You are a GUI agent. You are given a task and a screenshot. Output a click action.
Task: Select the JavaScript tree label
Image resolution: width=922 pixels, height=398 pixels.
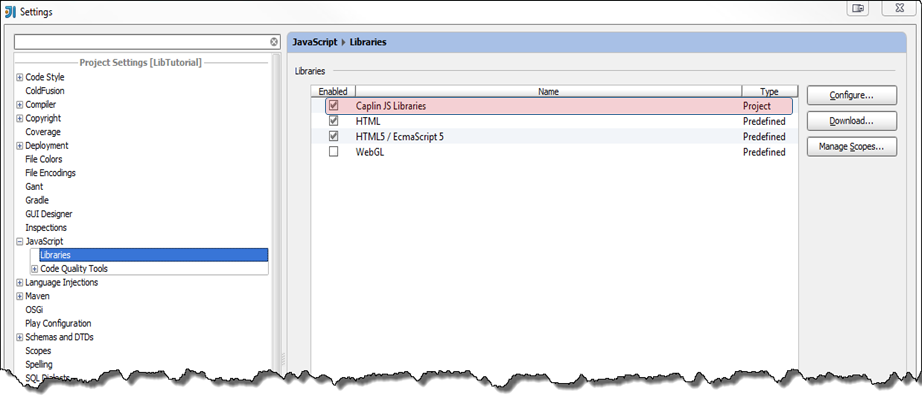(44, 241)
